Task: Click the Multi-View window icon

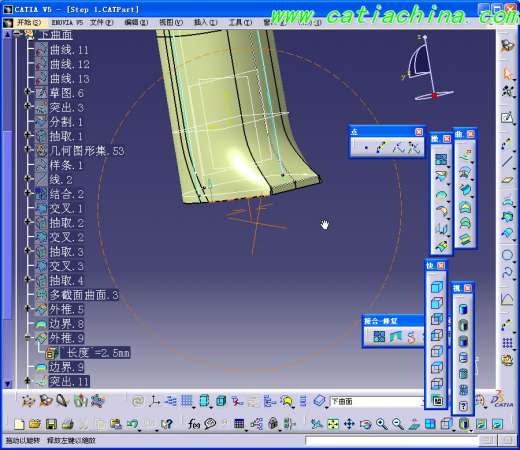Action: (x=430, y=424)
